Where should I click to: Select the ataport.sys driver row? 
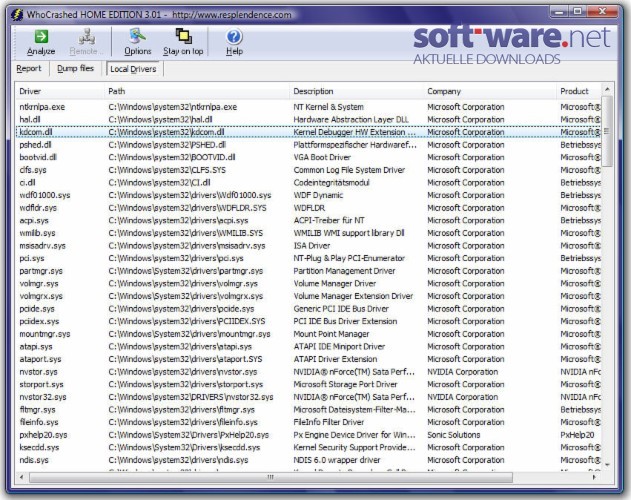pos(308,359)
